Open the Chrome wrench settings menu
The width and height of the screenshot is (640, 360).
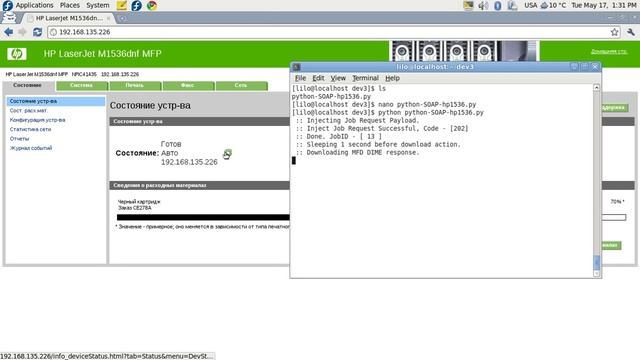631,32
